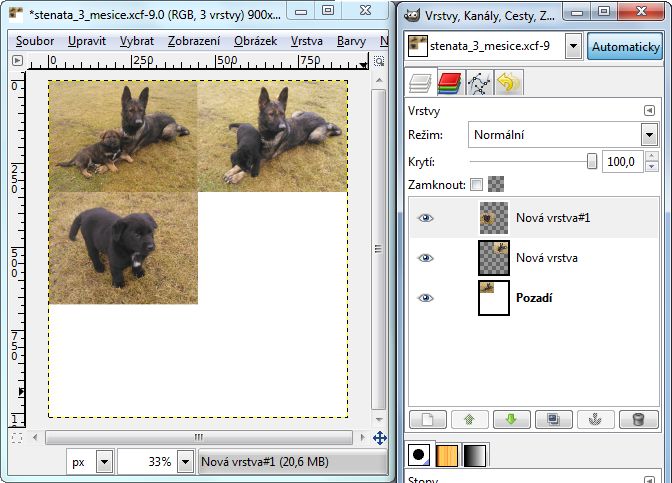Lower the selected layer one step
Viewport: 672px width, 483px height.
coord(509,419)
